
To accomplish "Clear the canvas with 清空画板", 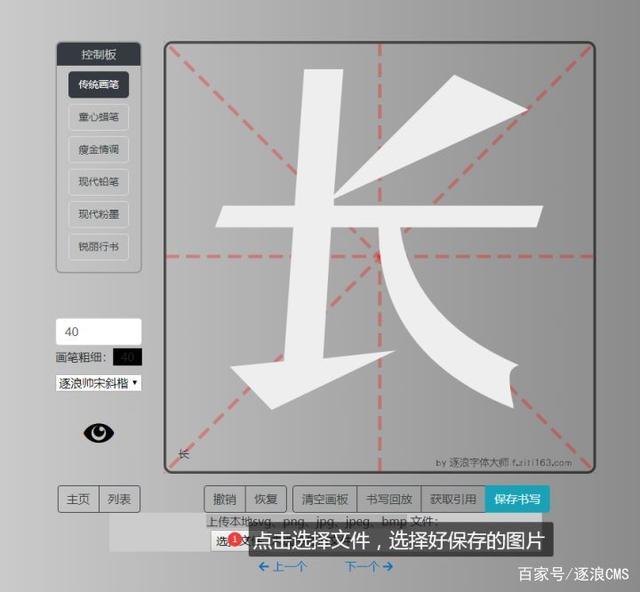I will pyautogui.click(x=325, y=499).
